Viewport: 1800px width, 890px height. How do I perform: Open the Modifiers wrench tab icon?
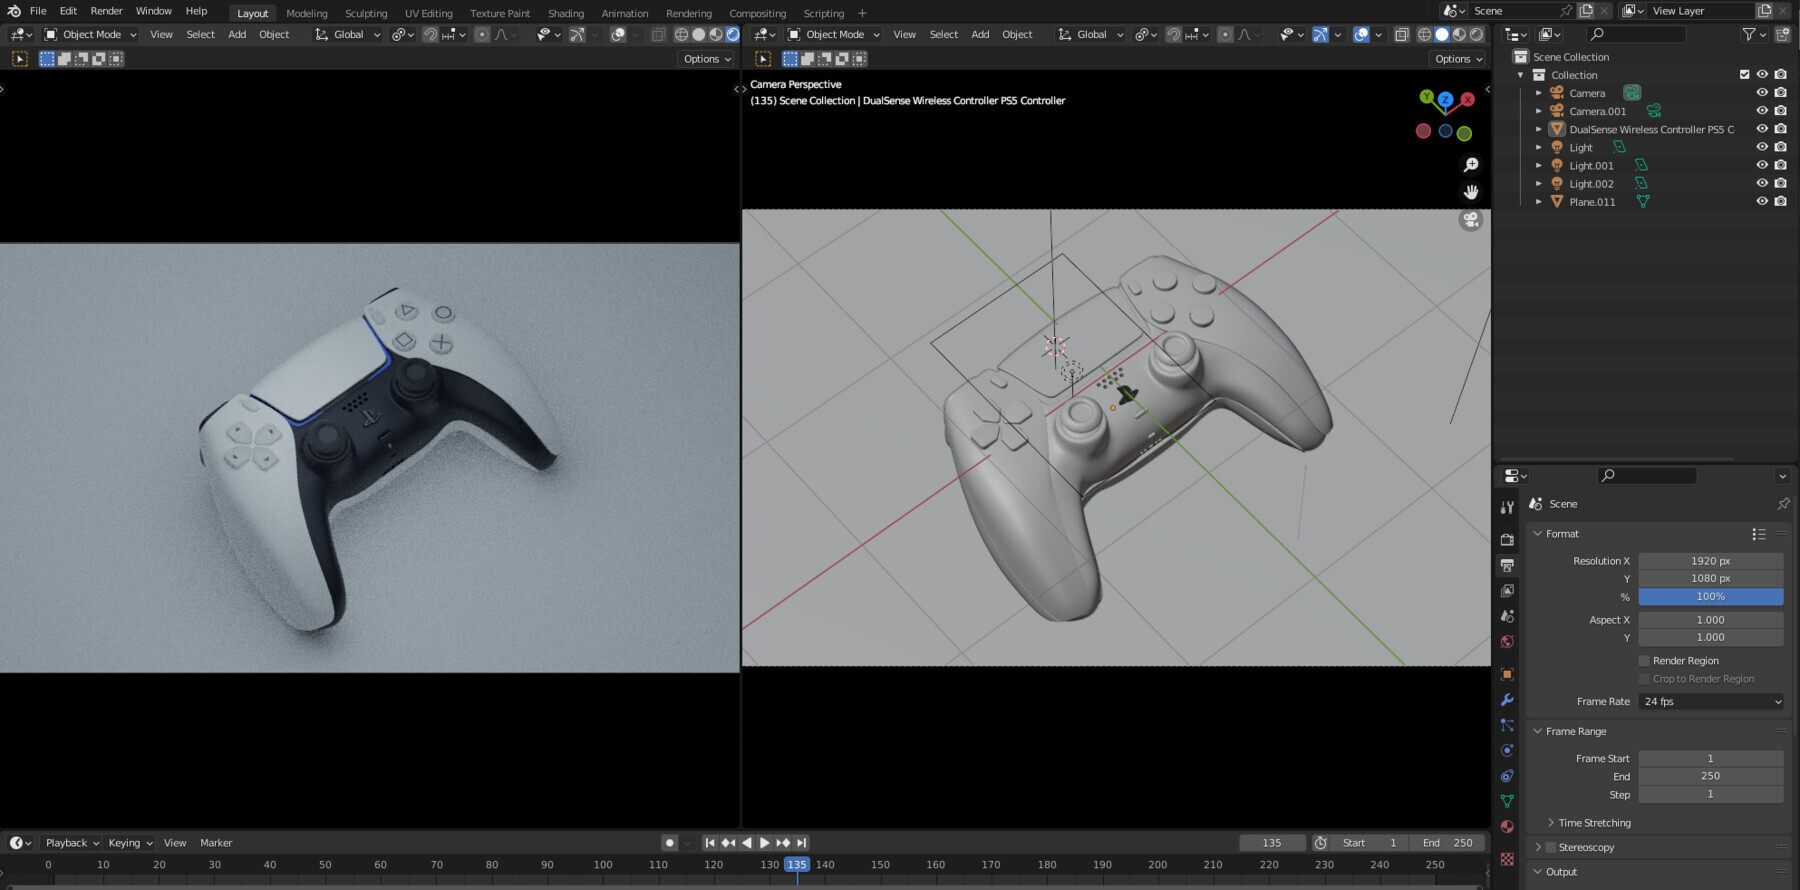click(1507, 699)
